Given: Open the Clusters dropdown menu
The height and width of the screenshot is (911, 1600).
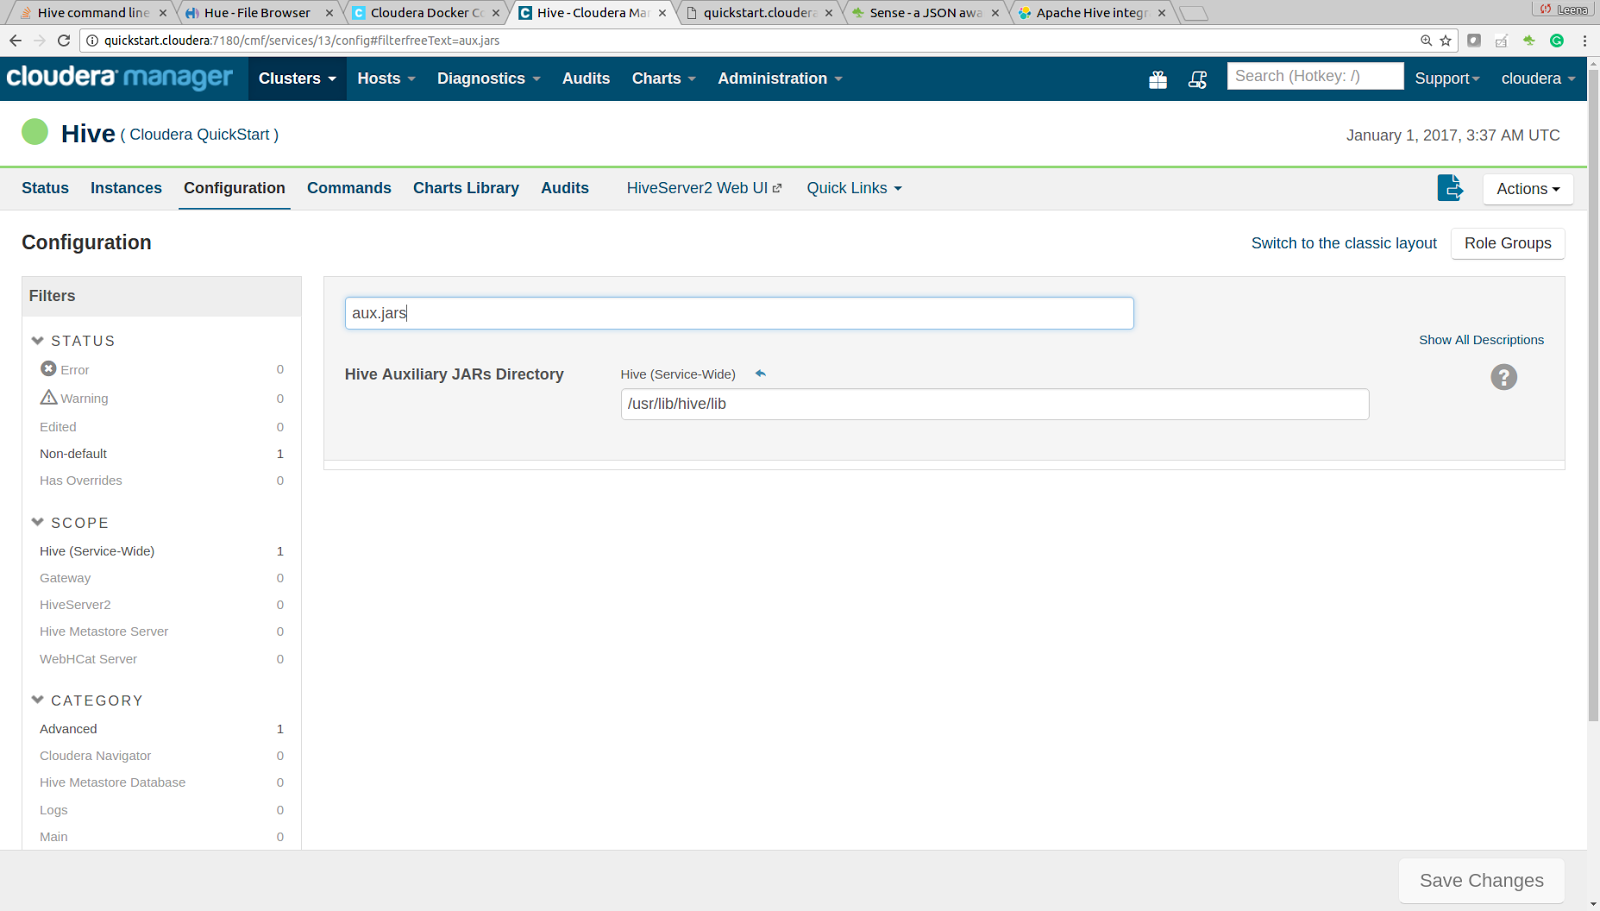Looking at the screenshot, I should tap(297, 78).
